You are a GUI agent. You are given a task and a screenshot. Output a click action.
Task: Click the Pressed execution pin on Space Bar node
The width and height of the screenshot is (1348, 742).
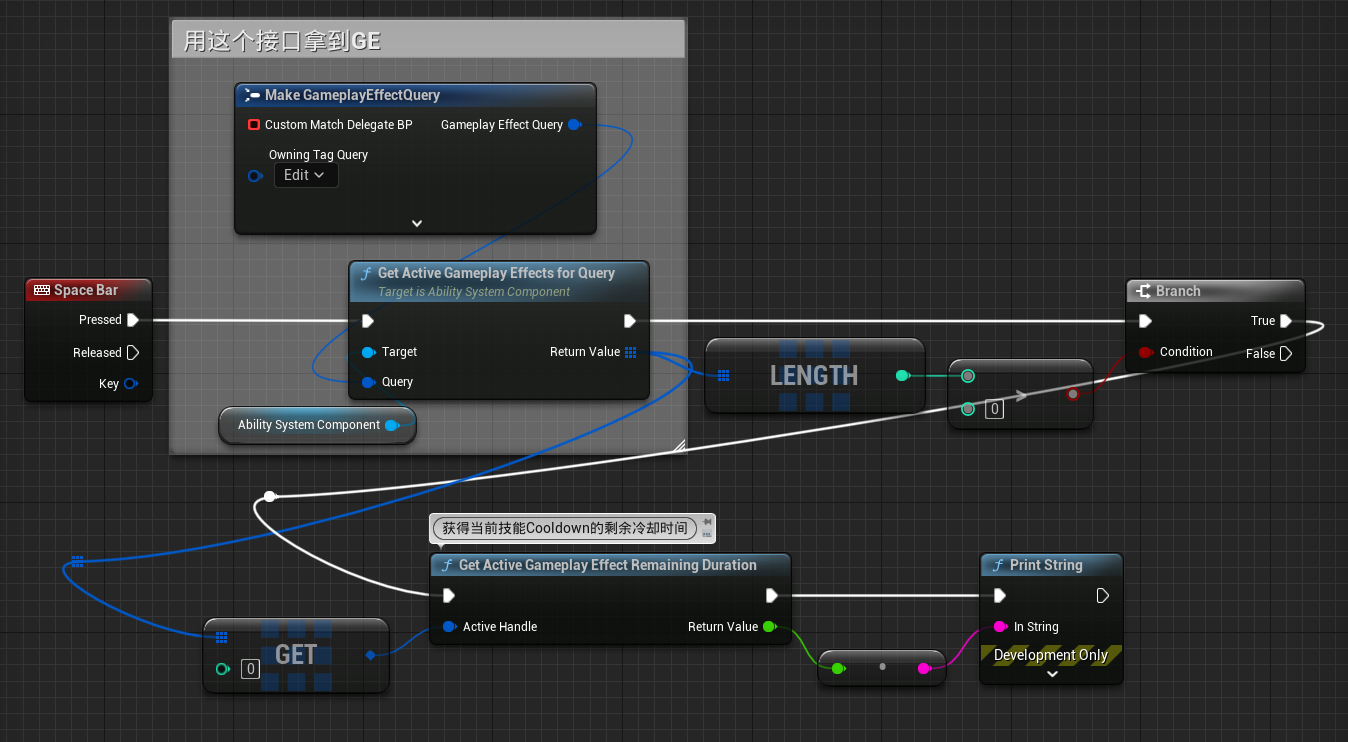[133, 320]
